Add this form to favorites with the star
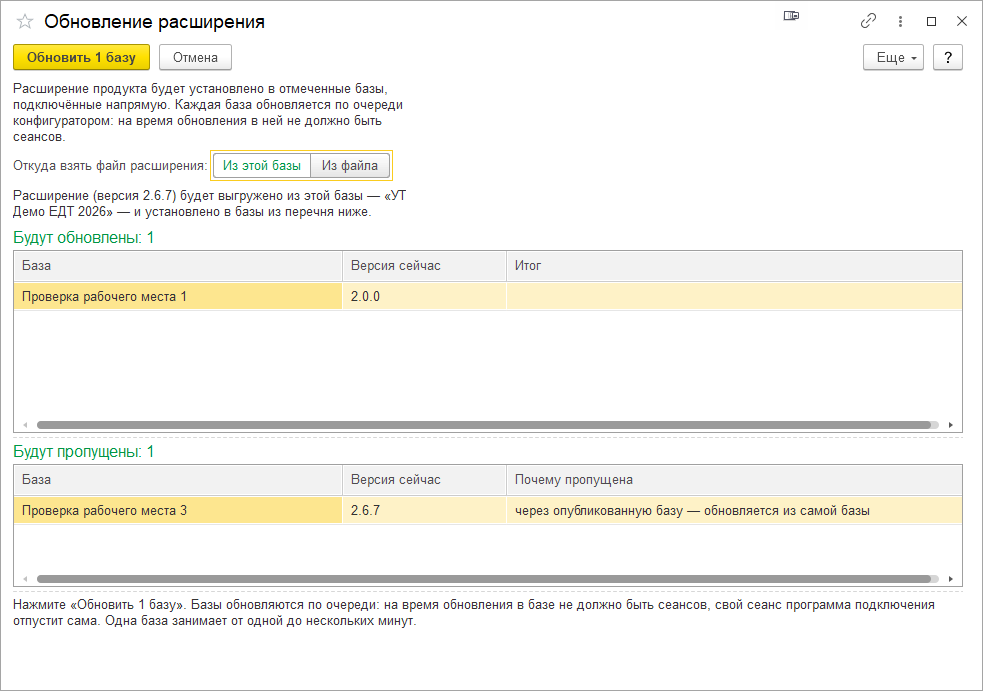 (x=24, y=22)
